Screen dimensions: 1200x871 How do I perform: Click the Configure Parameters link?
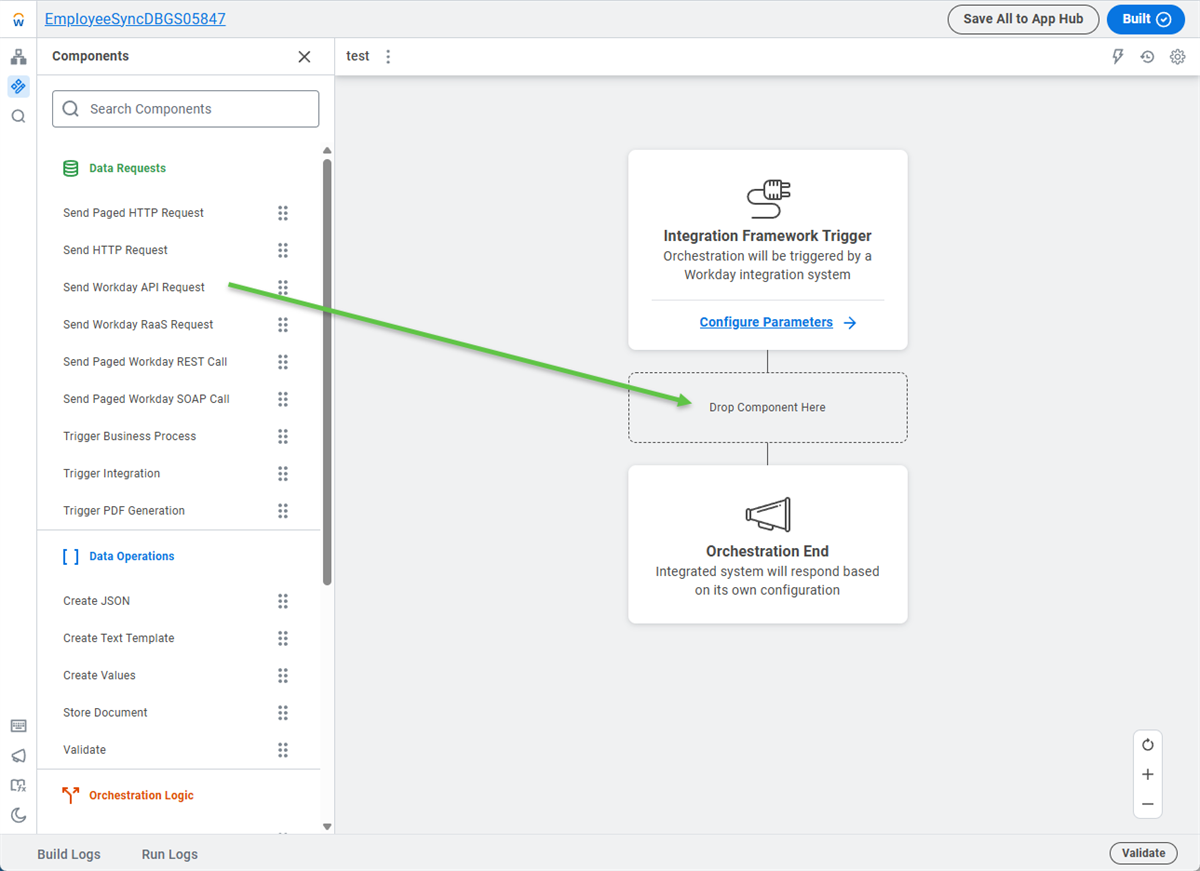pos(778,323)
